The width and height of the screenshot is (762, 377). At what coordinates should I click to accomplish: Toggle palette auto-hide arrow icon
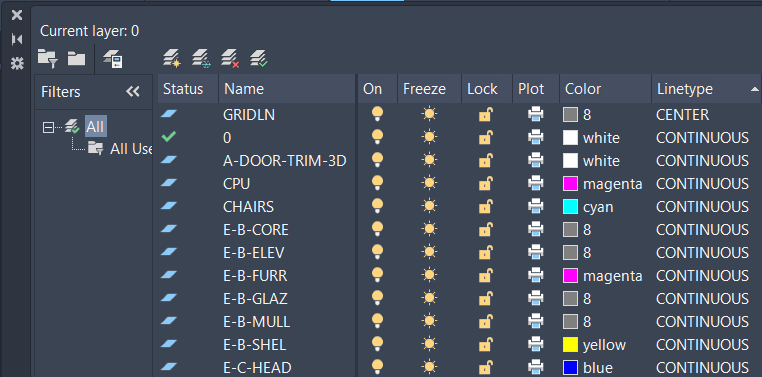(17, 39)
